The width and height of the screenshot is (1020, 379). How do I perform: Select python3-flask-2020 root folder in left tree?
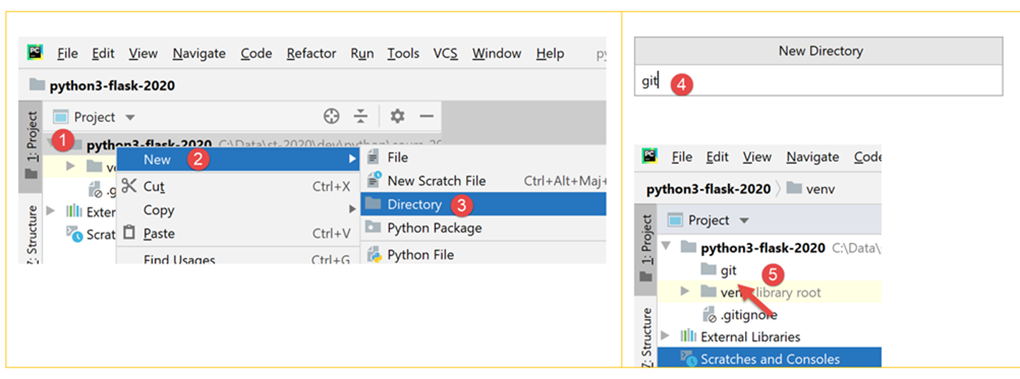[149, 144]
